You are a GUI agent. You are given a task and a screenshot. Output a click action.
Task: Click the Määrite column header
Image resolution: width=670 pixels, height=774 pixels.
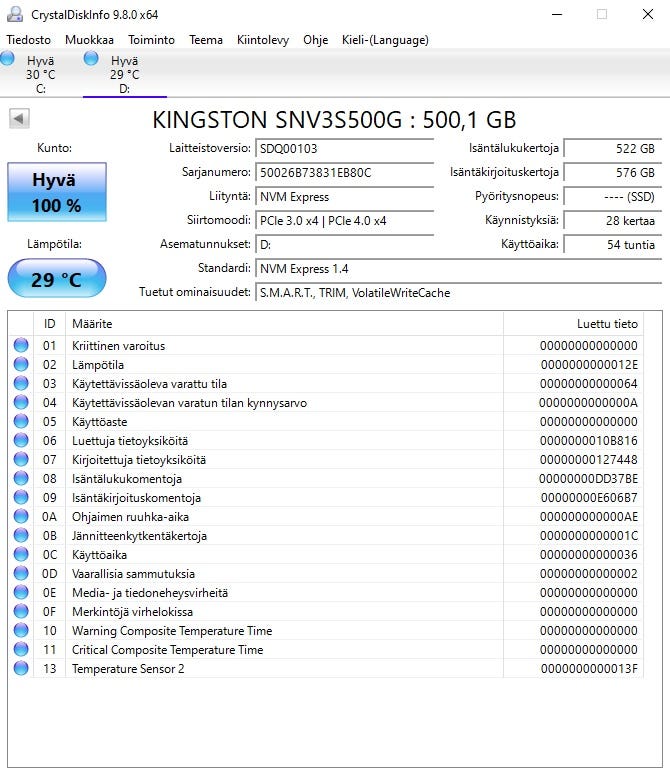coord(92,324)
